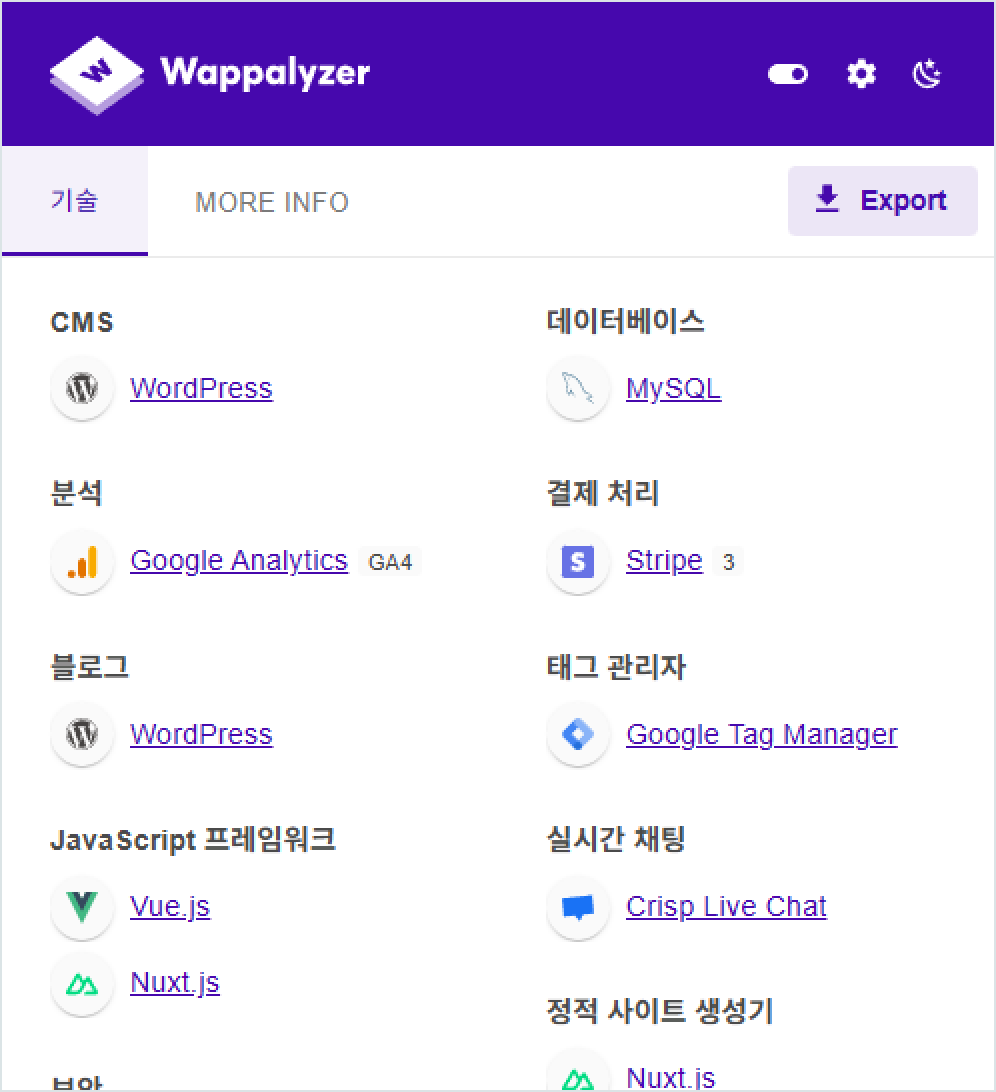
Task: Switch to dark mode moon icon
Action: [928, 74]
